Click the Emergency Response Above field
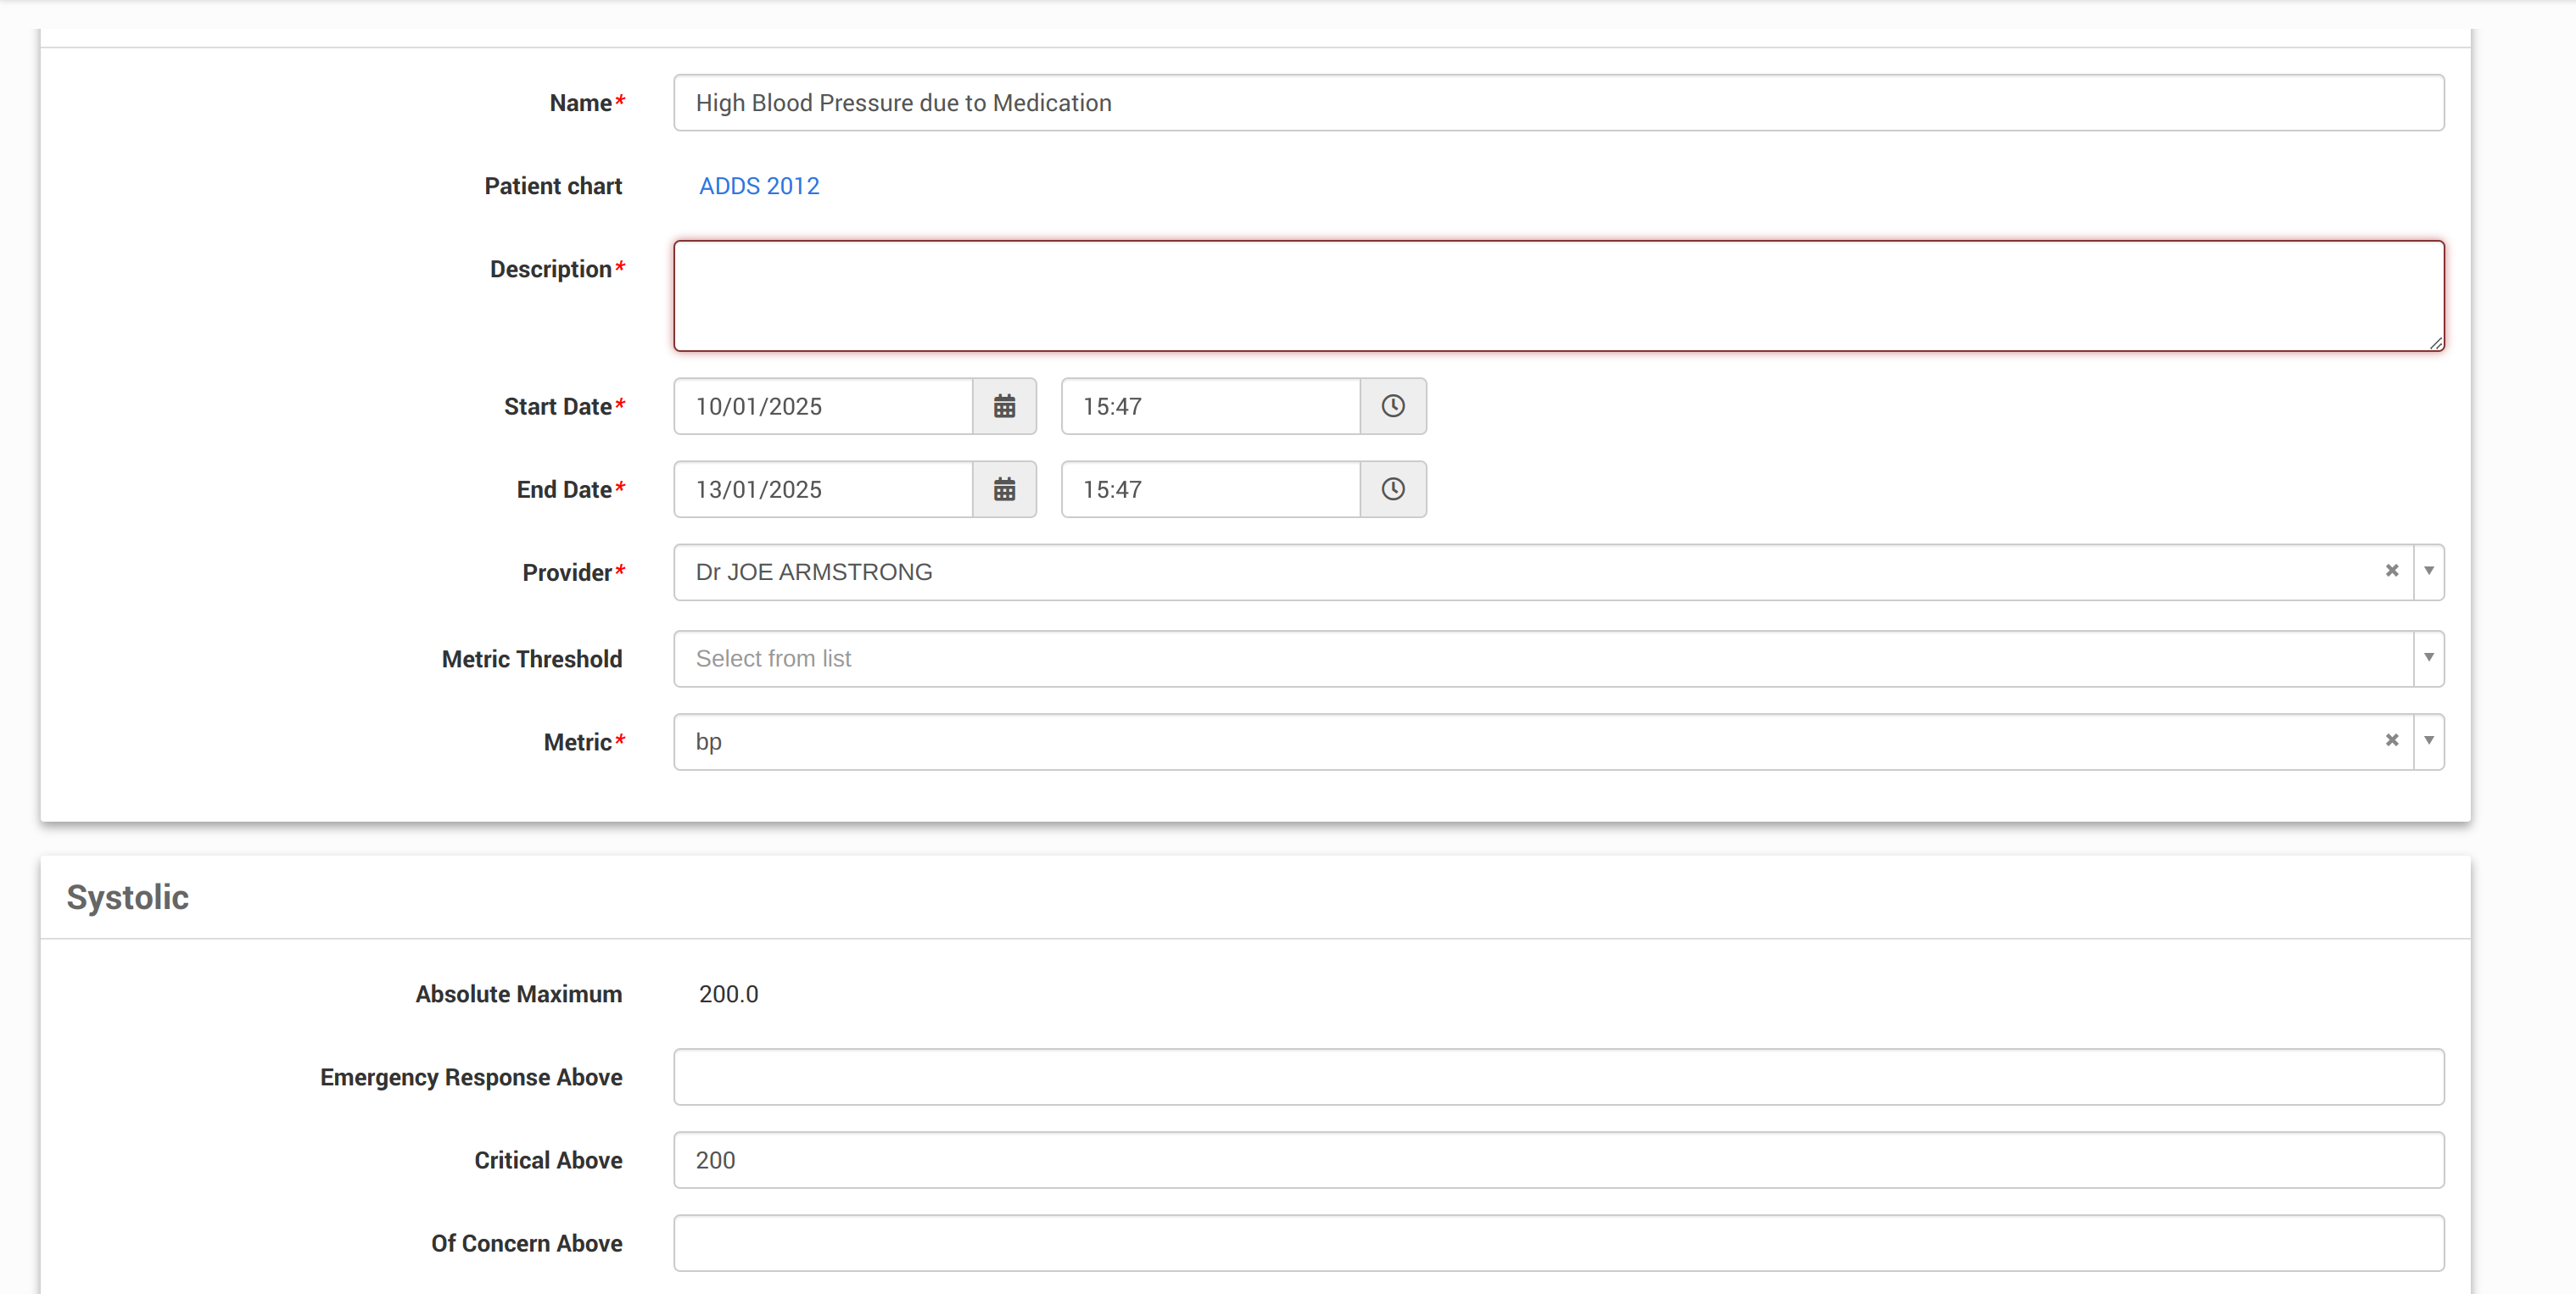This screenshot has height=1294, width=2576. (1558, 1077)
